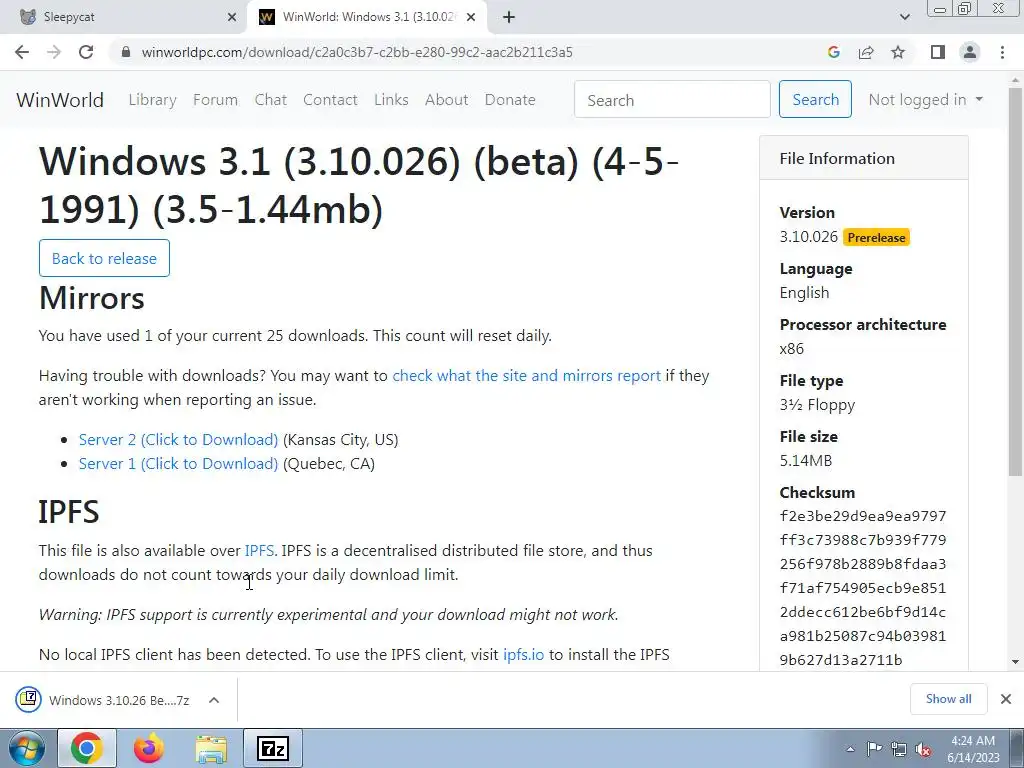Open the site security padlock info
1024x768 pixels.
pos(126,52)
